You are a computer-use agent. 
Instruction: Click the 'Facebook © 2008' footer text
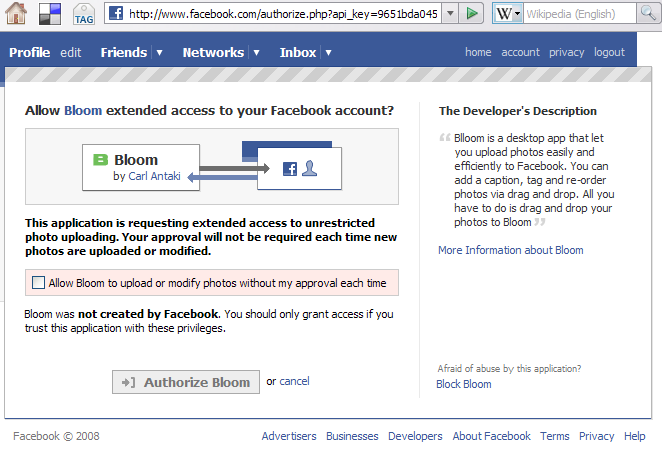click(x=56, y=436)
